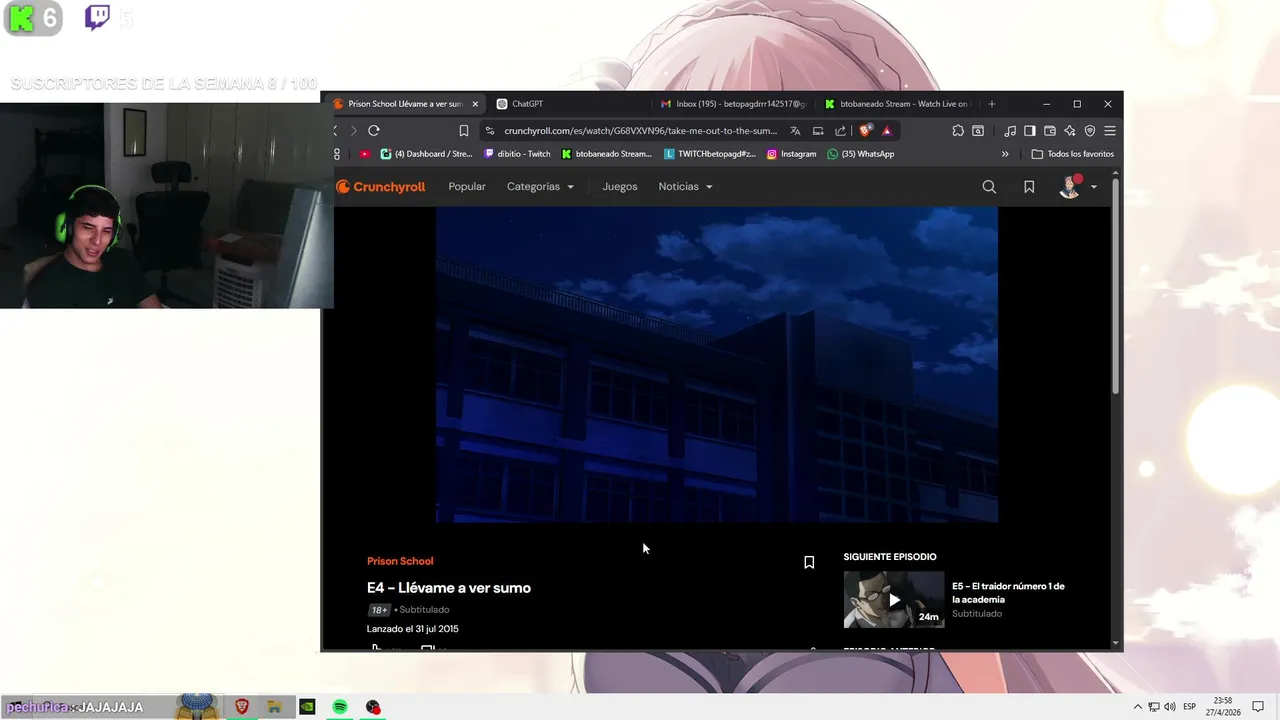Open the site settings icon beside the URL
This screenshot has height=720, width=1280.
click(489, 130)
